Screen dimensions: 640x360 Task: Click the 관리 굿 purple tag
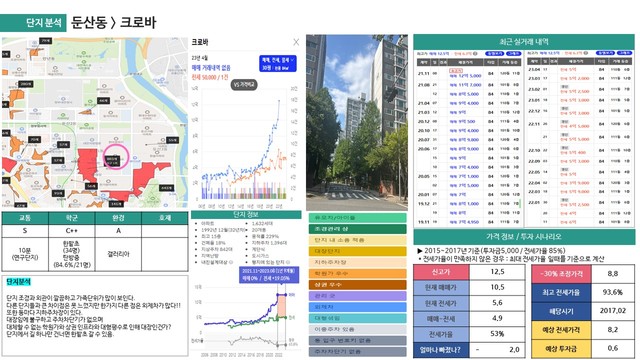pyautogui.click(x=358, y=296)
